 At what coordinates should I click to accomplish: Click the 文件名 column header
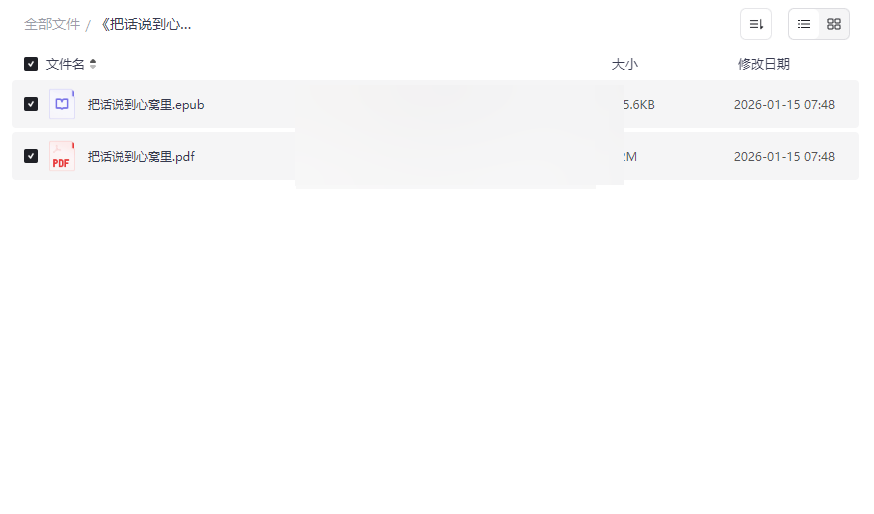[x=65, y=64]
